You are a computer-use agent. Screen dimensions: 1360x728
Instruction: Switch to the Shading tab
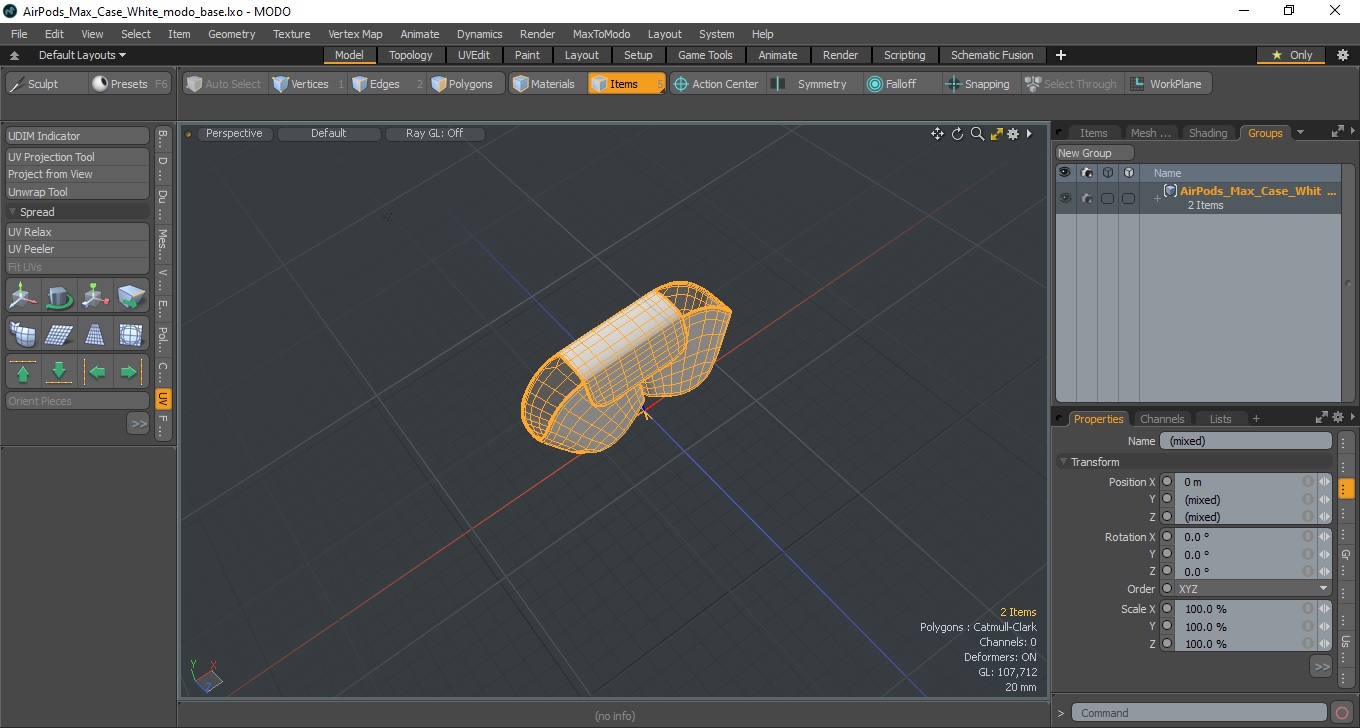tap(1208, 133)
